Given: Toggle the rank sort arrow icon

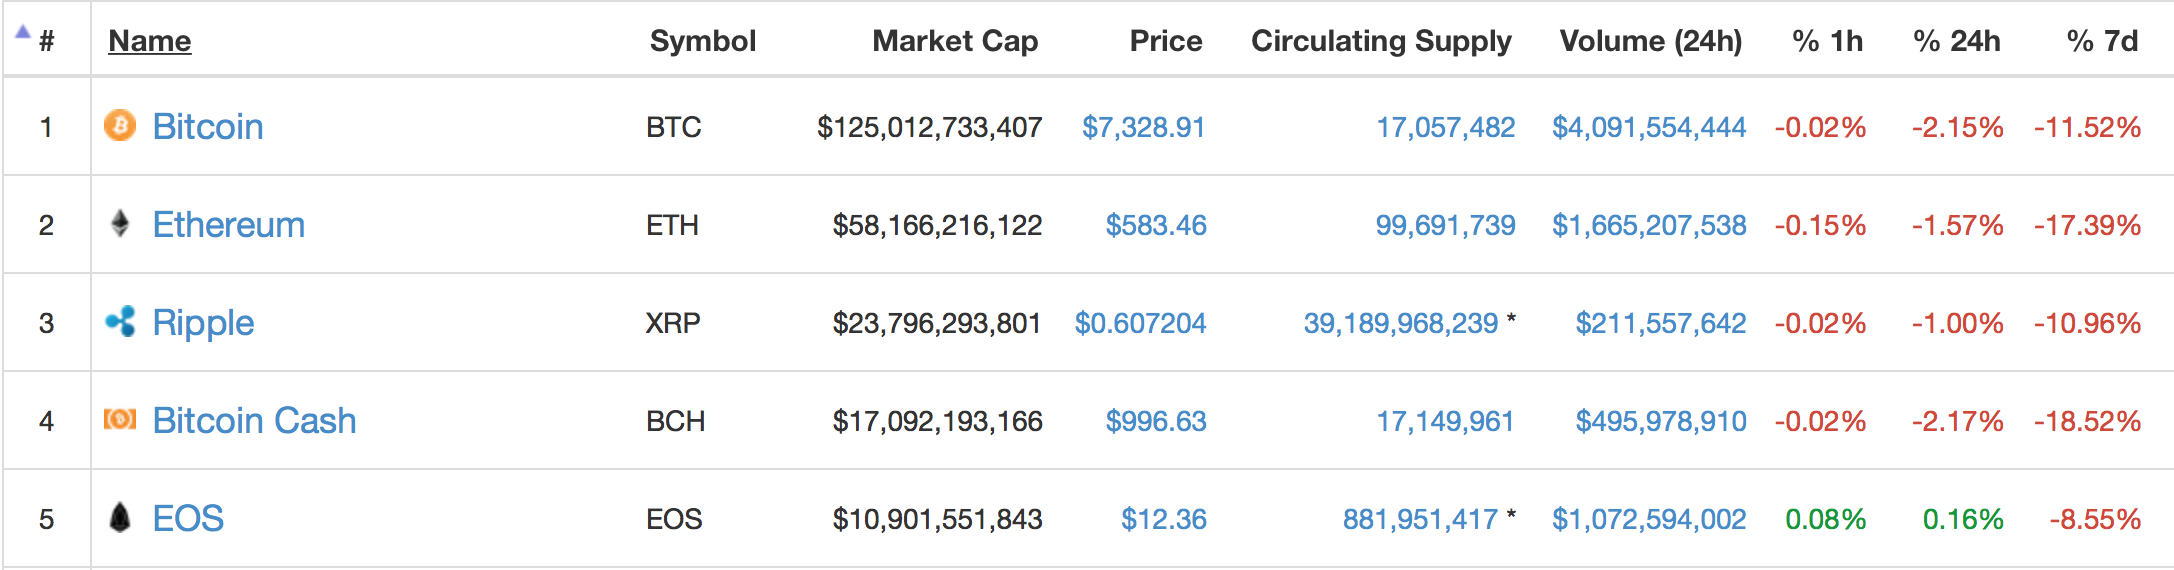Looking at the screenshot, I should 23,32.
